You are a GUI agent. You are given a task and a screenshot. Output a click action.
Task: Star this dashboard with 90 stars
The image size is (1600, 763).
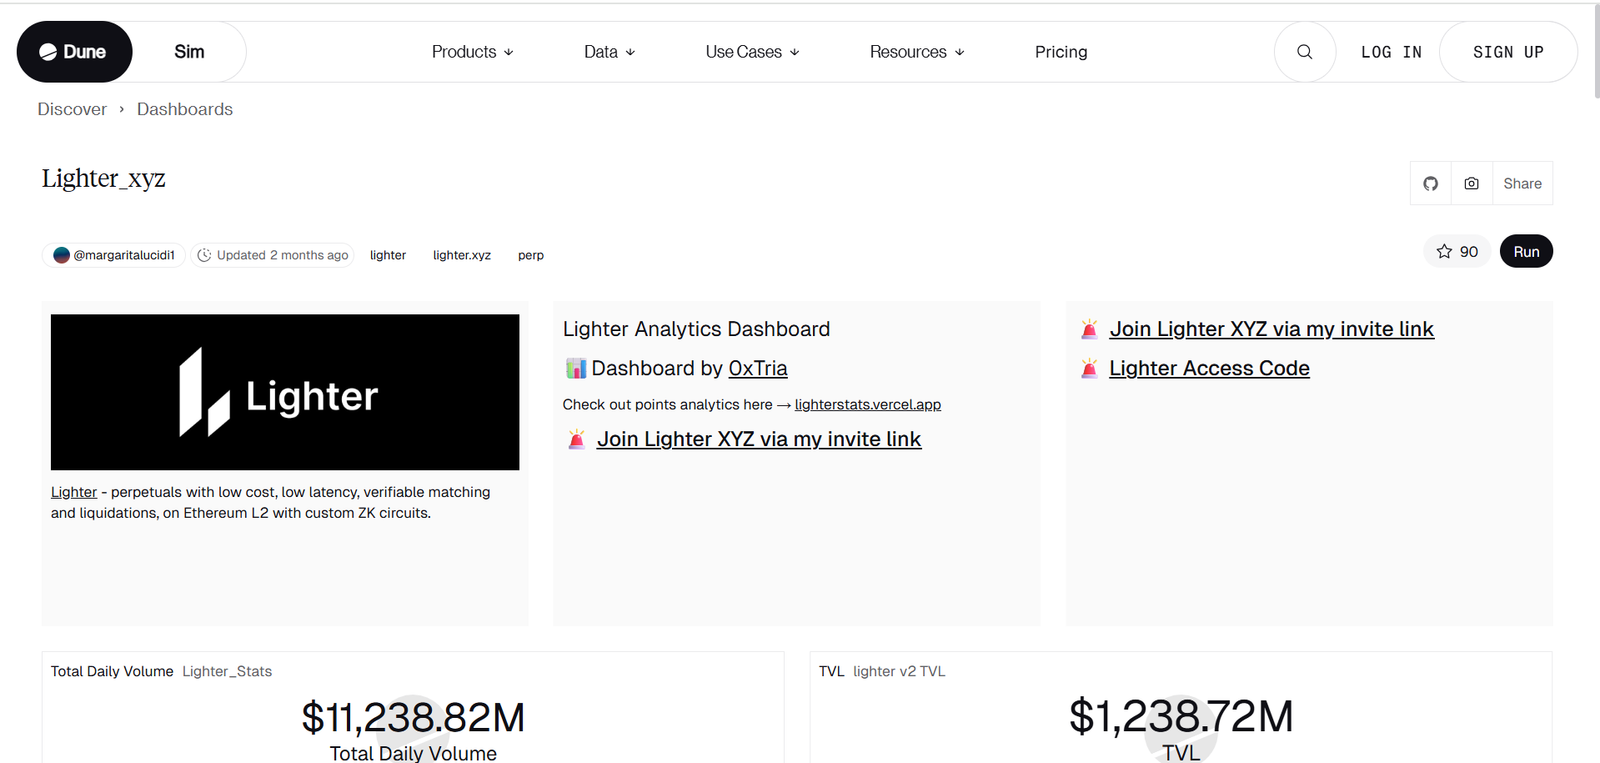point(1457,252)
